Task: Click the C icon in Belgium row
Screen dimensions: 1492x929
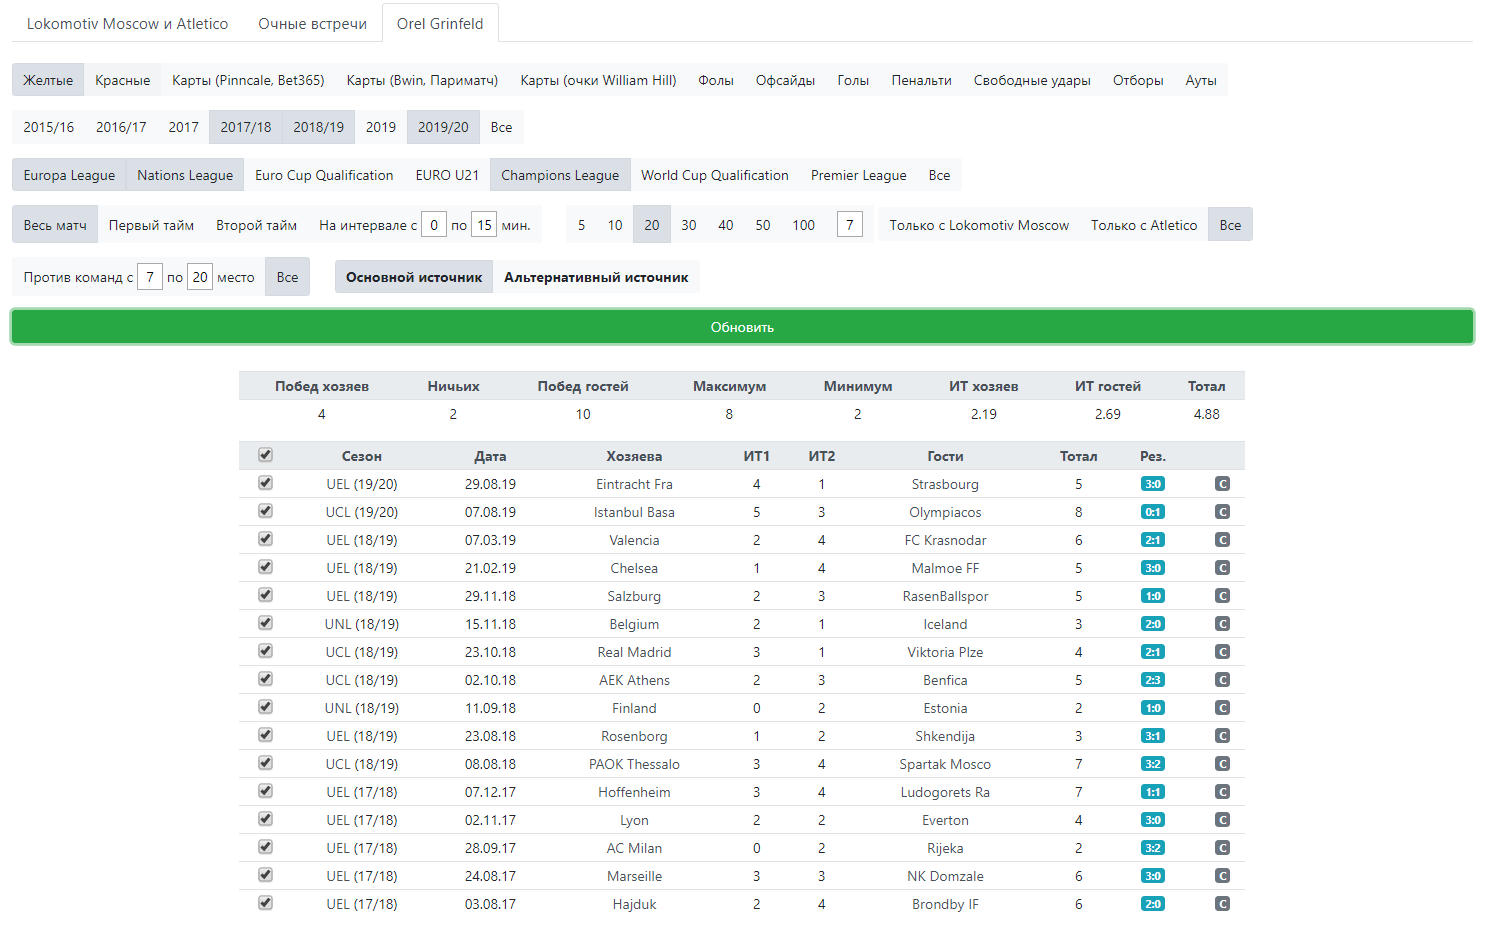Action: point(1222,624)
